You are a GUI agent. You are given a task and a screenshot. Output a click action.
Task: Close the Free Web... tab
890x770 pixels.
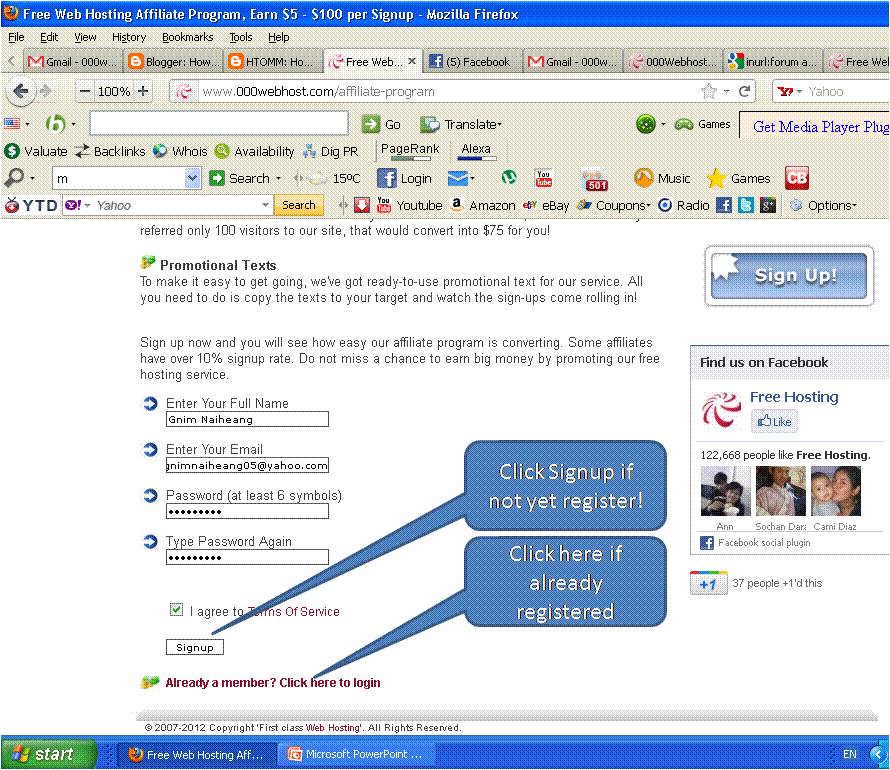point(412,61)
